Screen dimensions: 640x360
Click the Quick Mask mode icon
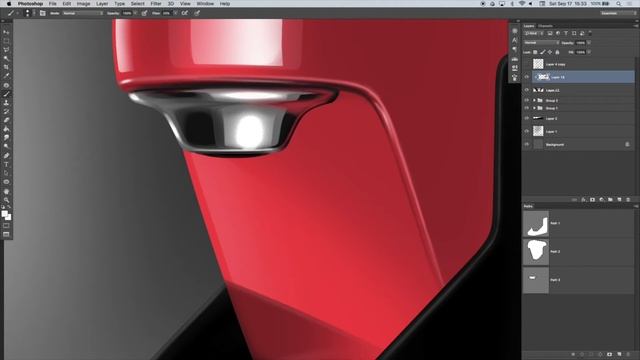[x=6, y=226]
